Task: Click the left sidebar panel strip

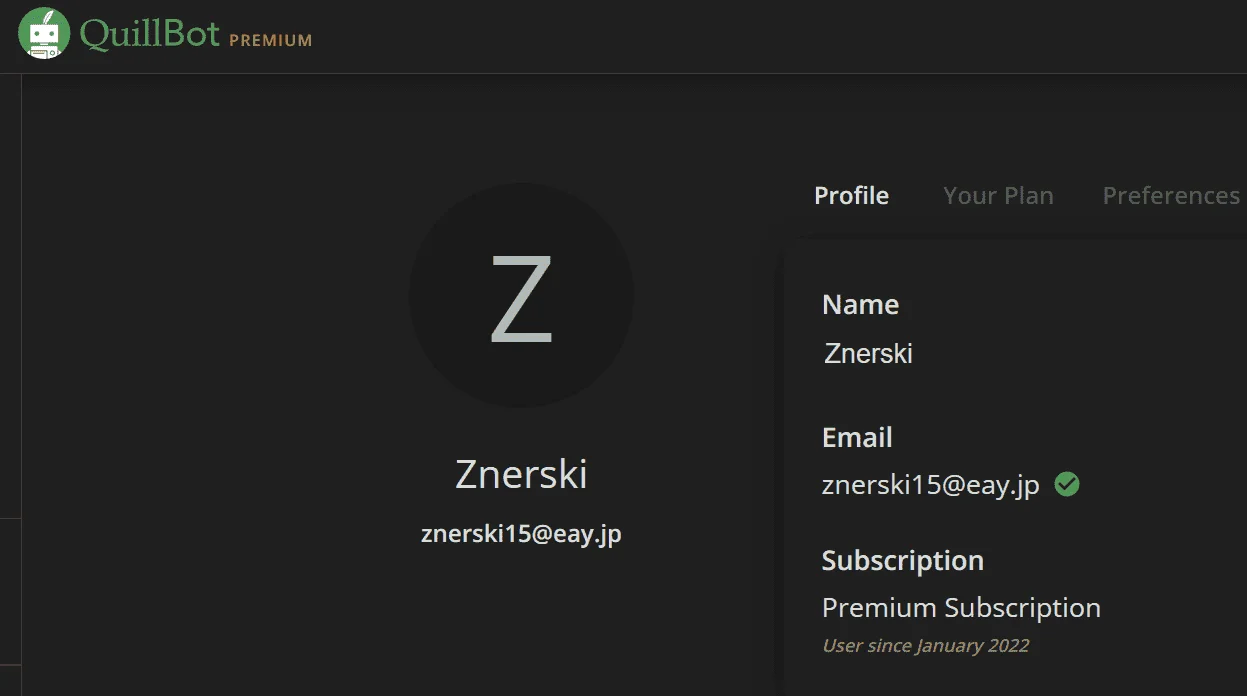Action: [x=10, y=385]
